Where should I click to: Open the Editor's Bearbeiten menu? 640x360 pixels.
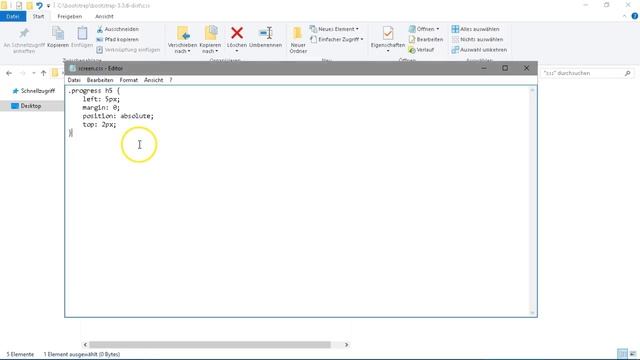[100, 80]
